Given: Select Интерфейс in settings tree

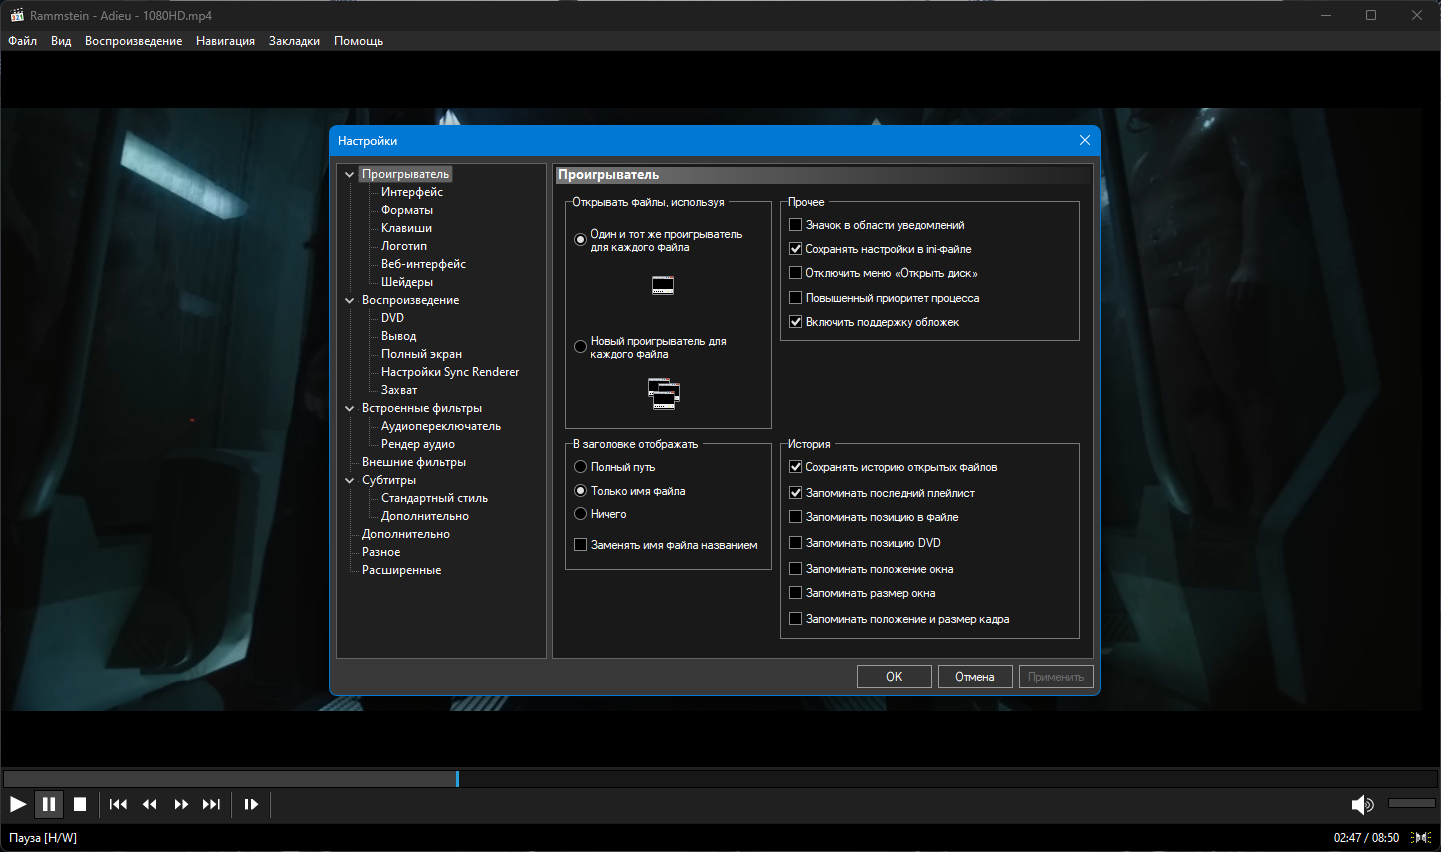Looking at the screenshot, I should 412,192.
